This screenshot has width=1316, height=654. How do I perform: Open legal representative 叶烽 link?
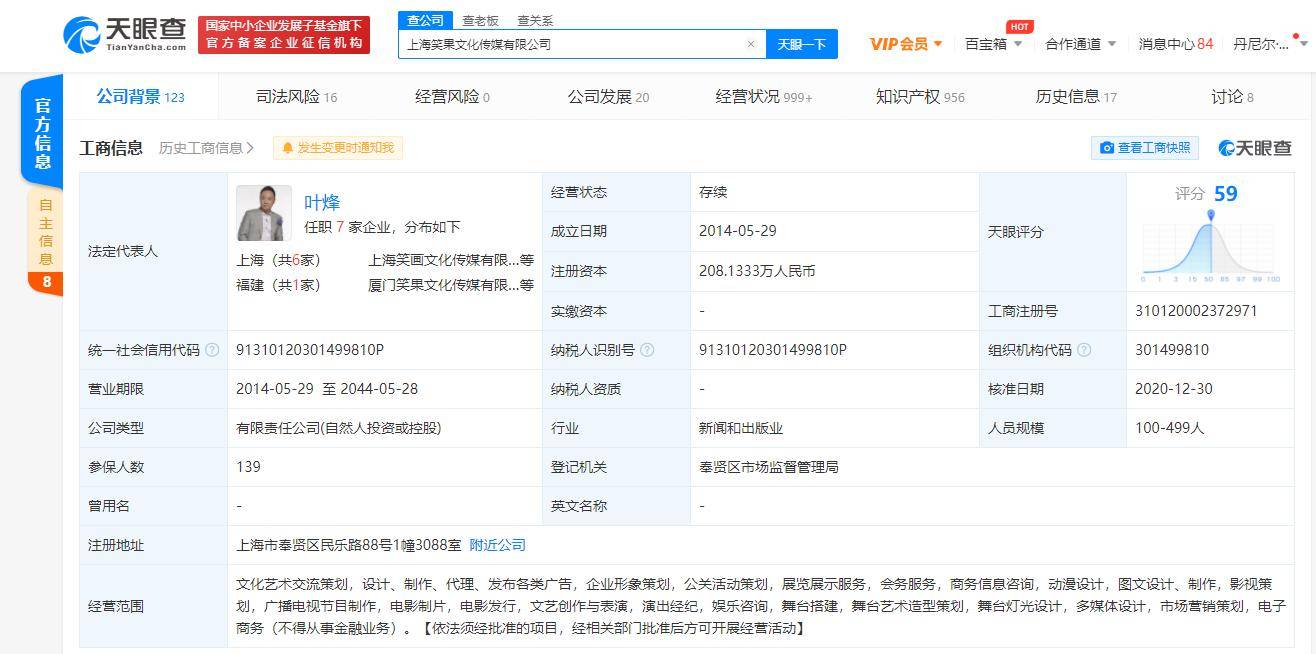[322, 203]
